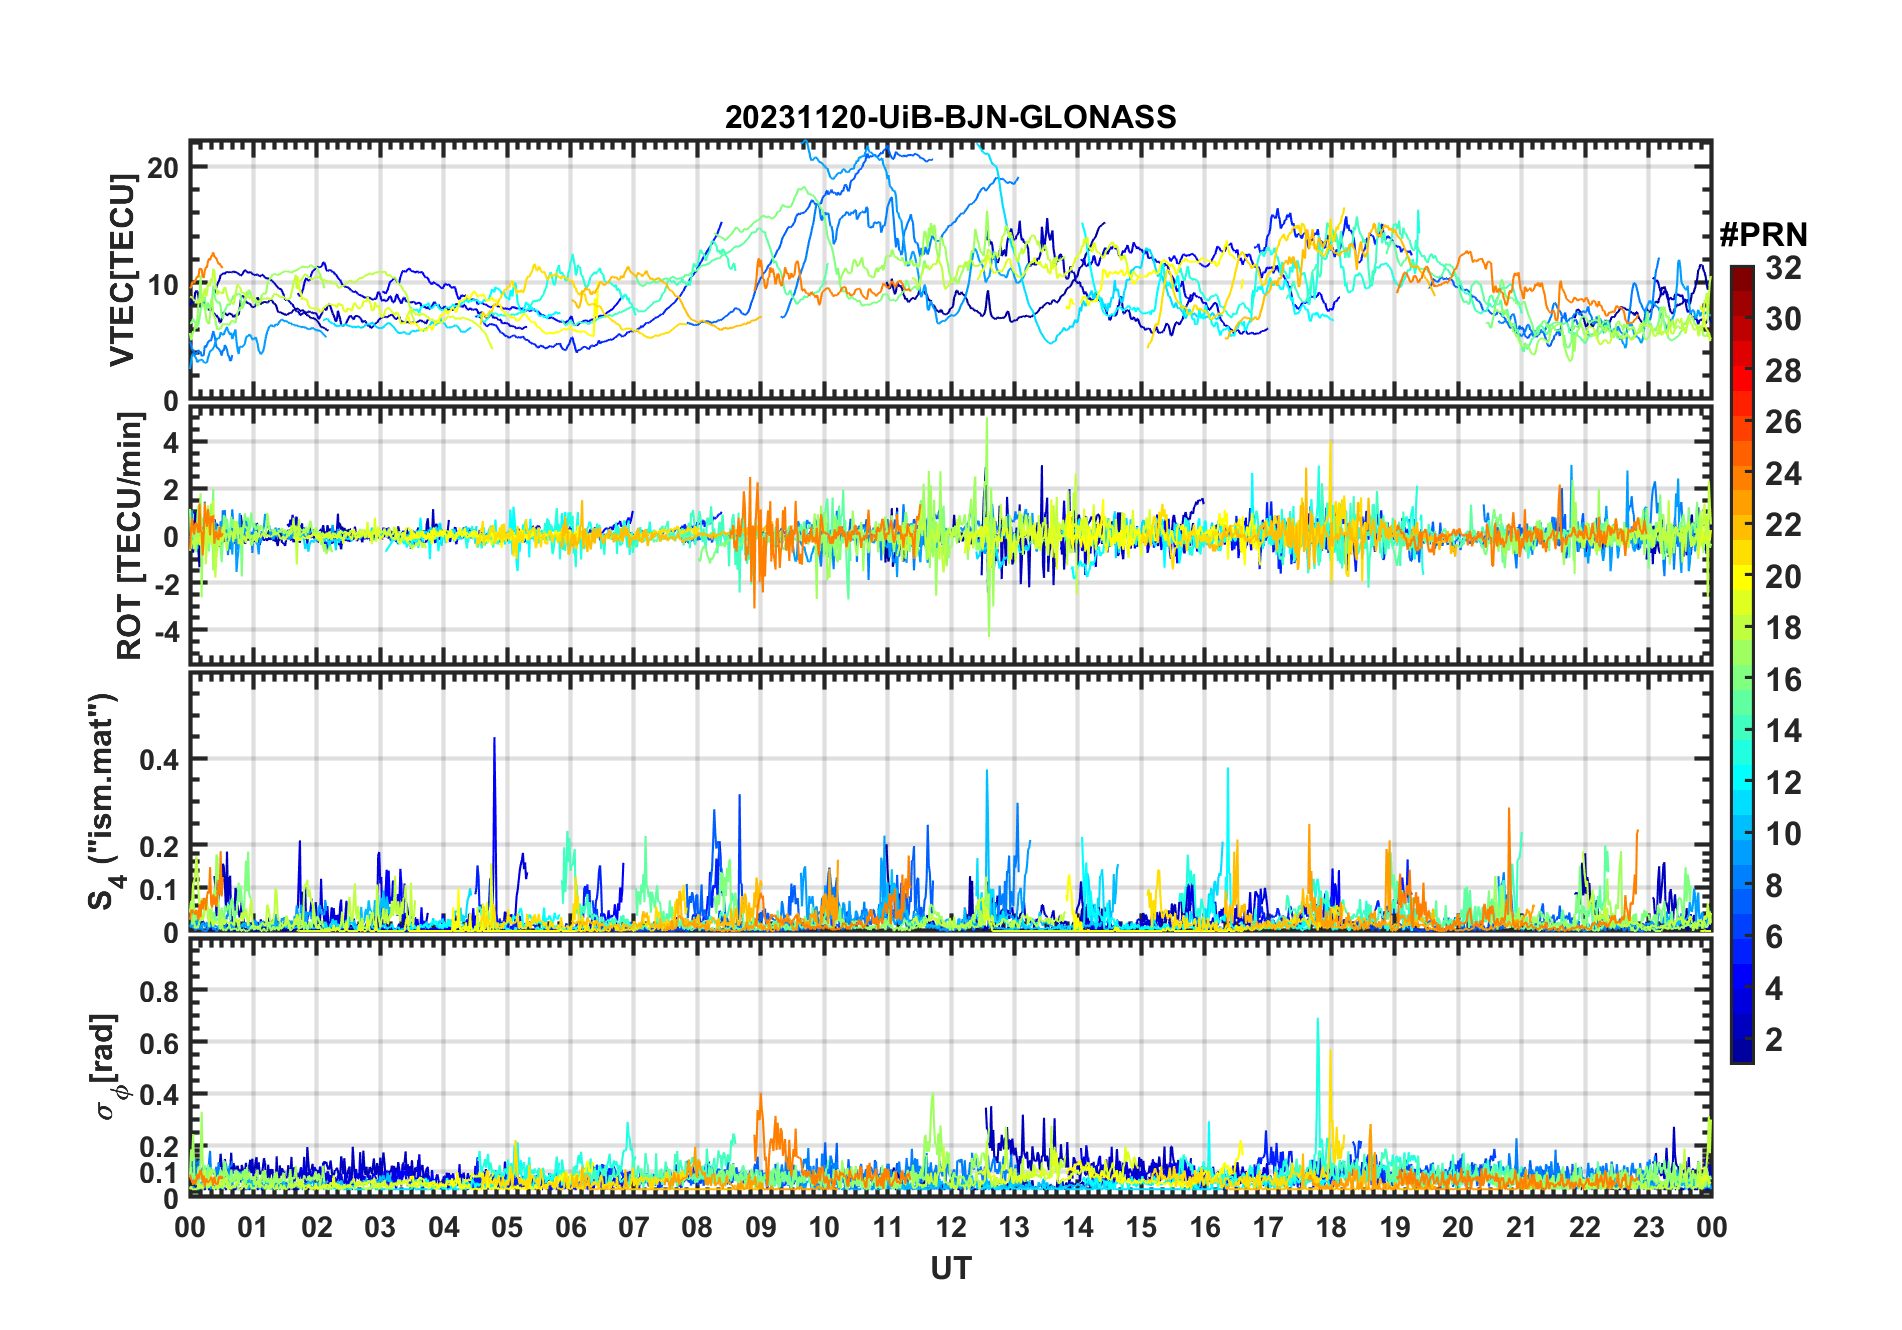Image resolution: width=1902 pixels, height=1330 pixels.
Task: Click ROT panel tick label 4
Action: (x=172, y=442)
